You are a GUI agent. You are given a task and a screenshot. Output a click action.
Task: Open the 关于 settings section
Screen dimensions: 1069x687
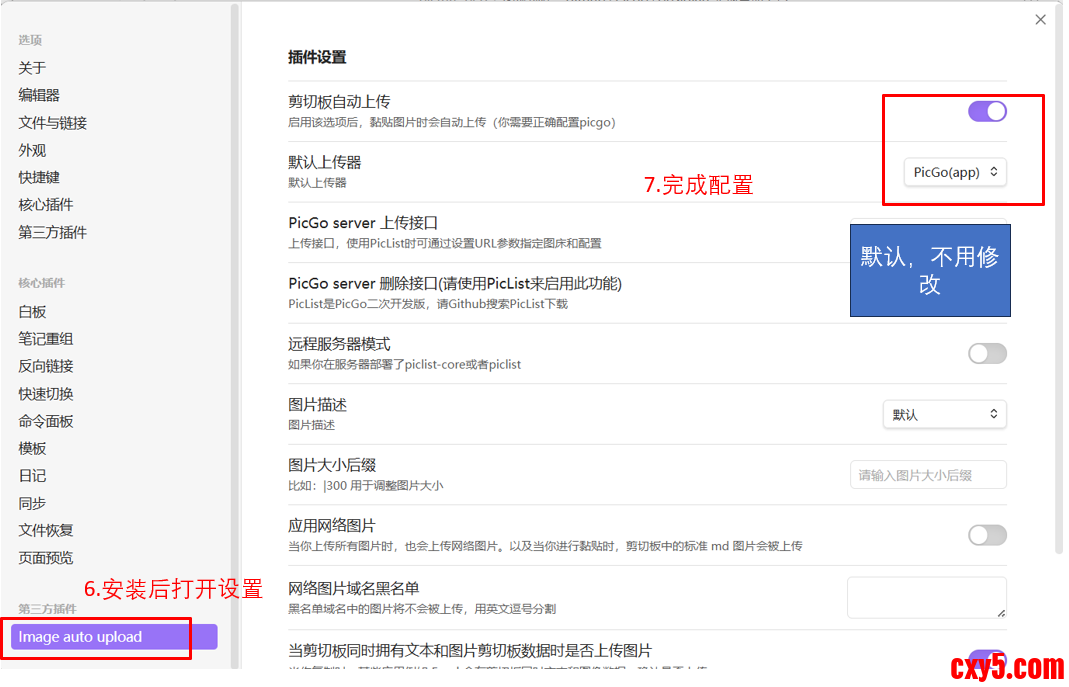[x=32, y=68]
